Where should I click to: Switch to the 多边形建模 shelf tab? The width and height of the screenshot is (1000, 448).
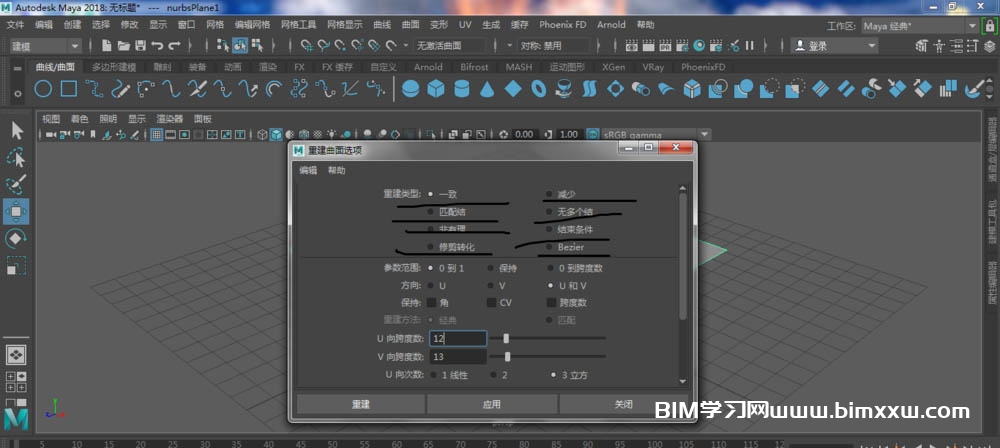tap(114, 67)
